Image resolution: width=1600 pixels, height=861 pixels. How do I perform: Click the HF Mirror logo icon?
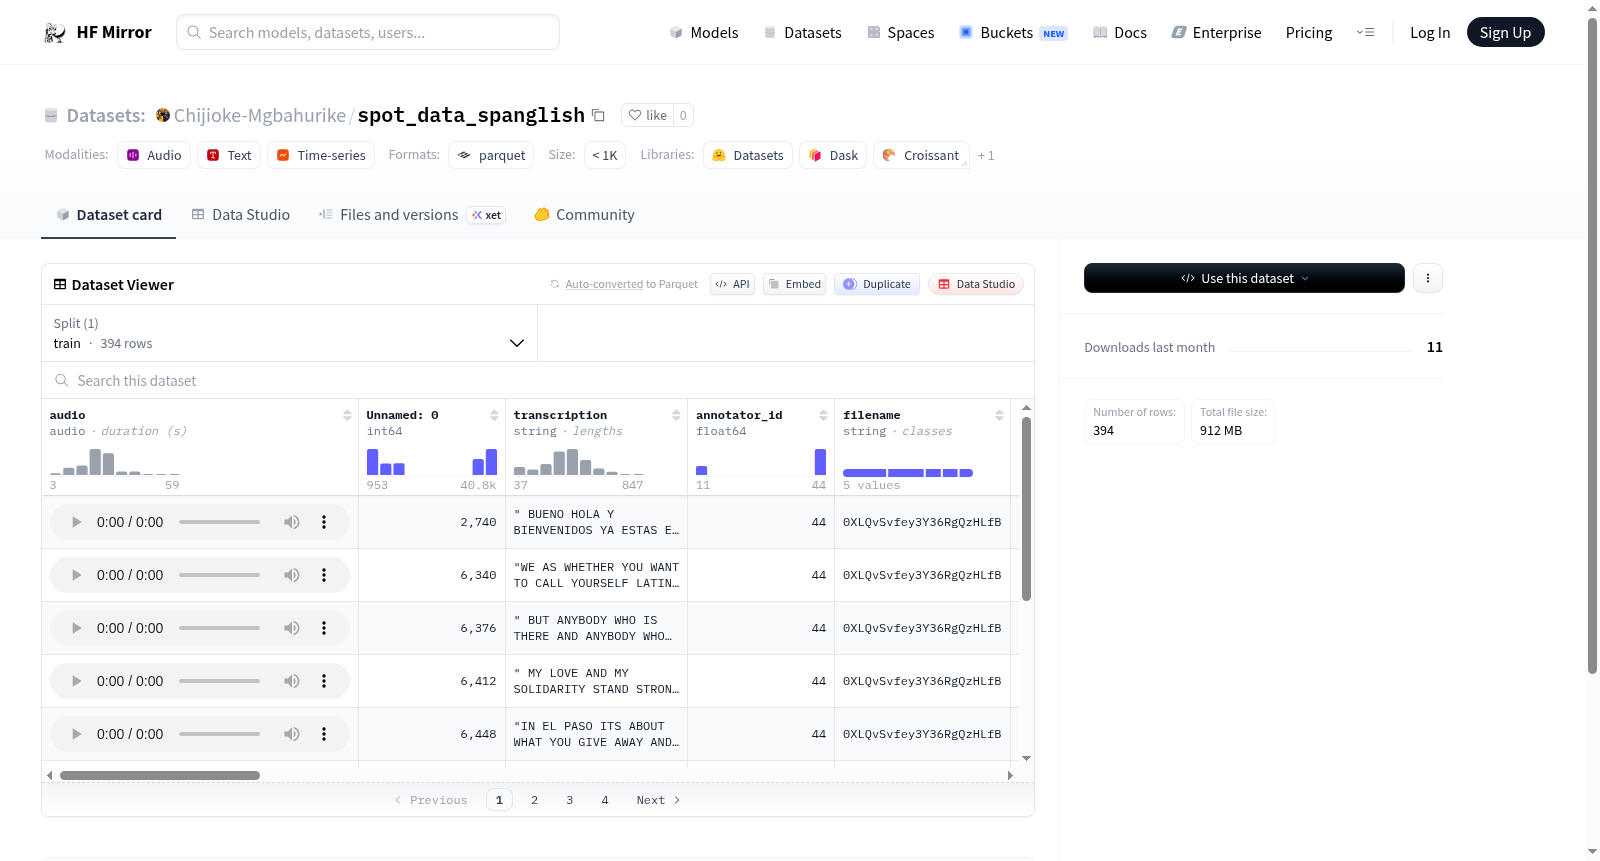tap(55, 33)
